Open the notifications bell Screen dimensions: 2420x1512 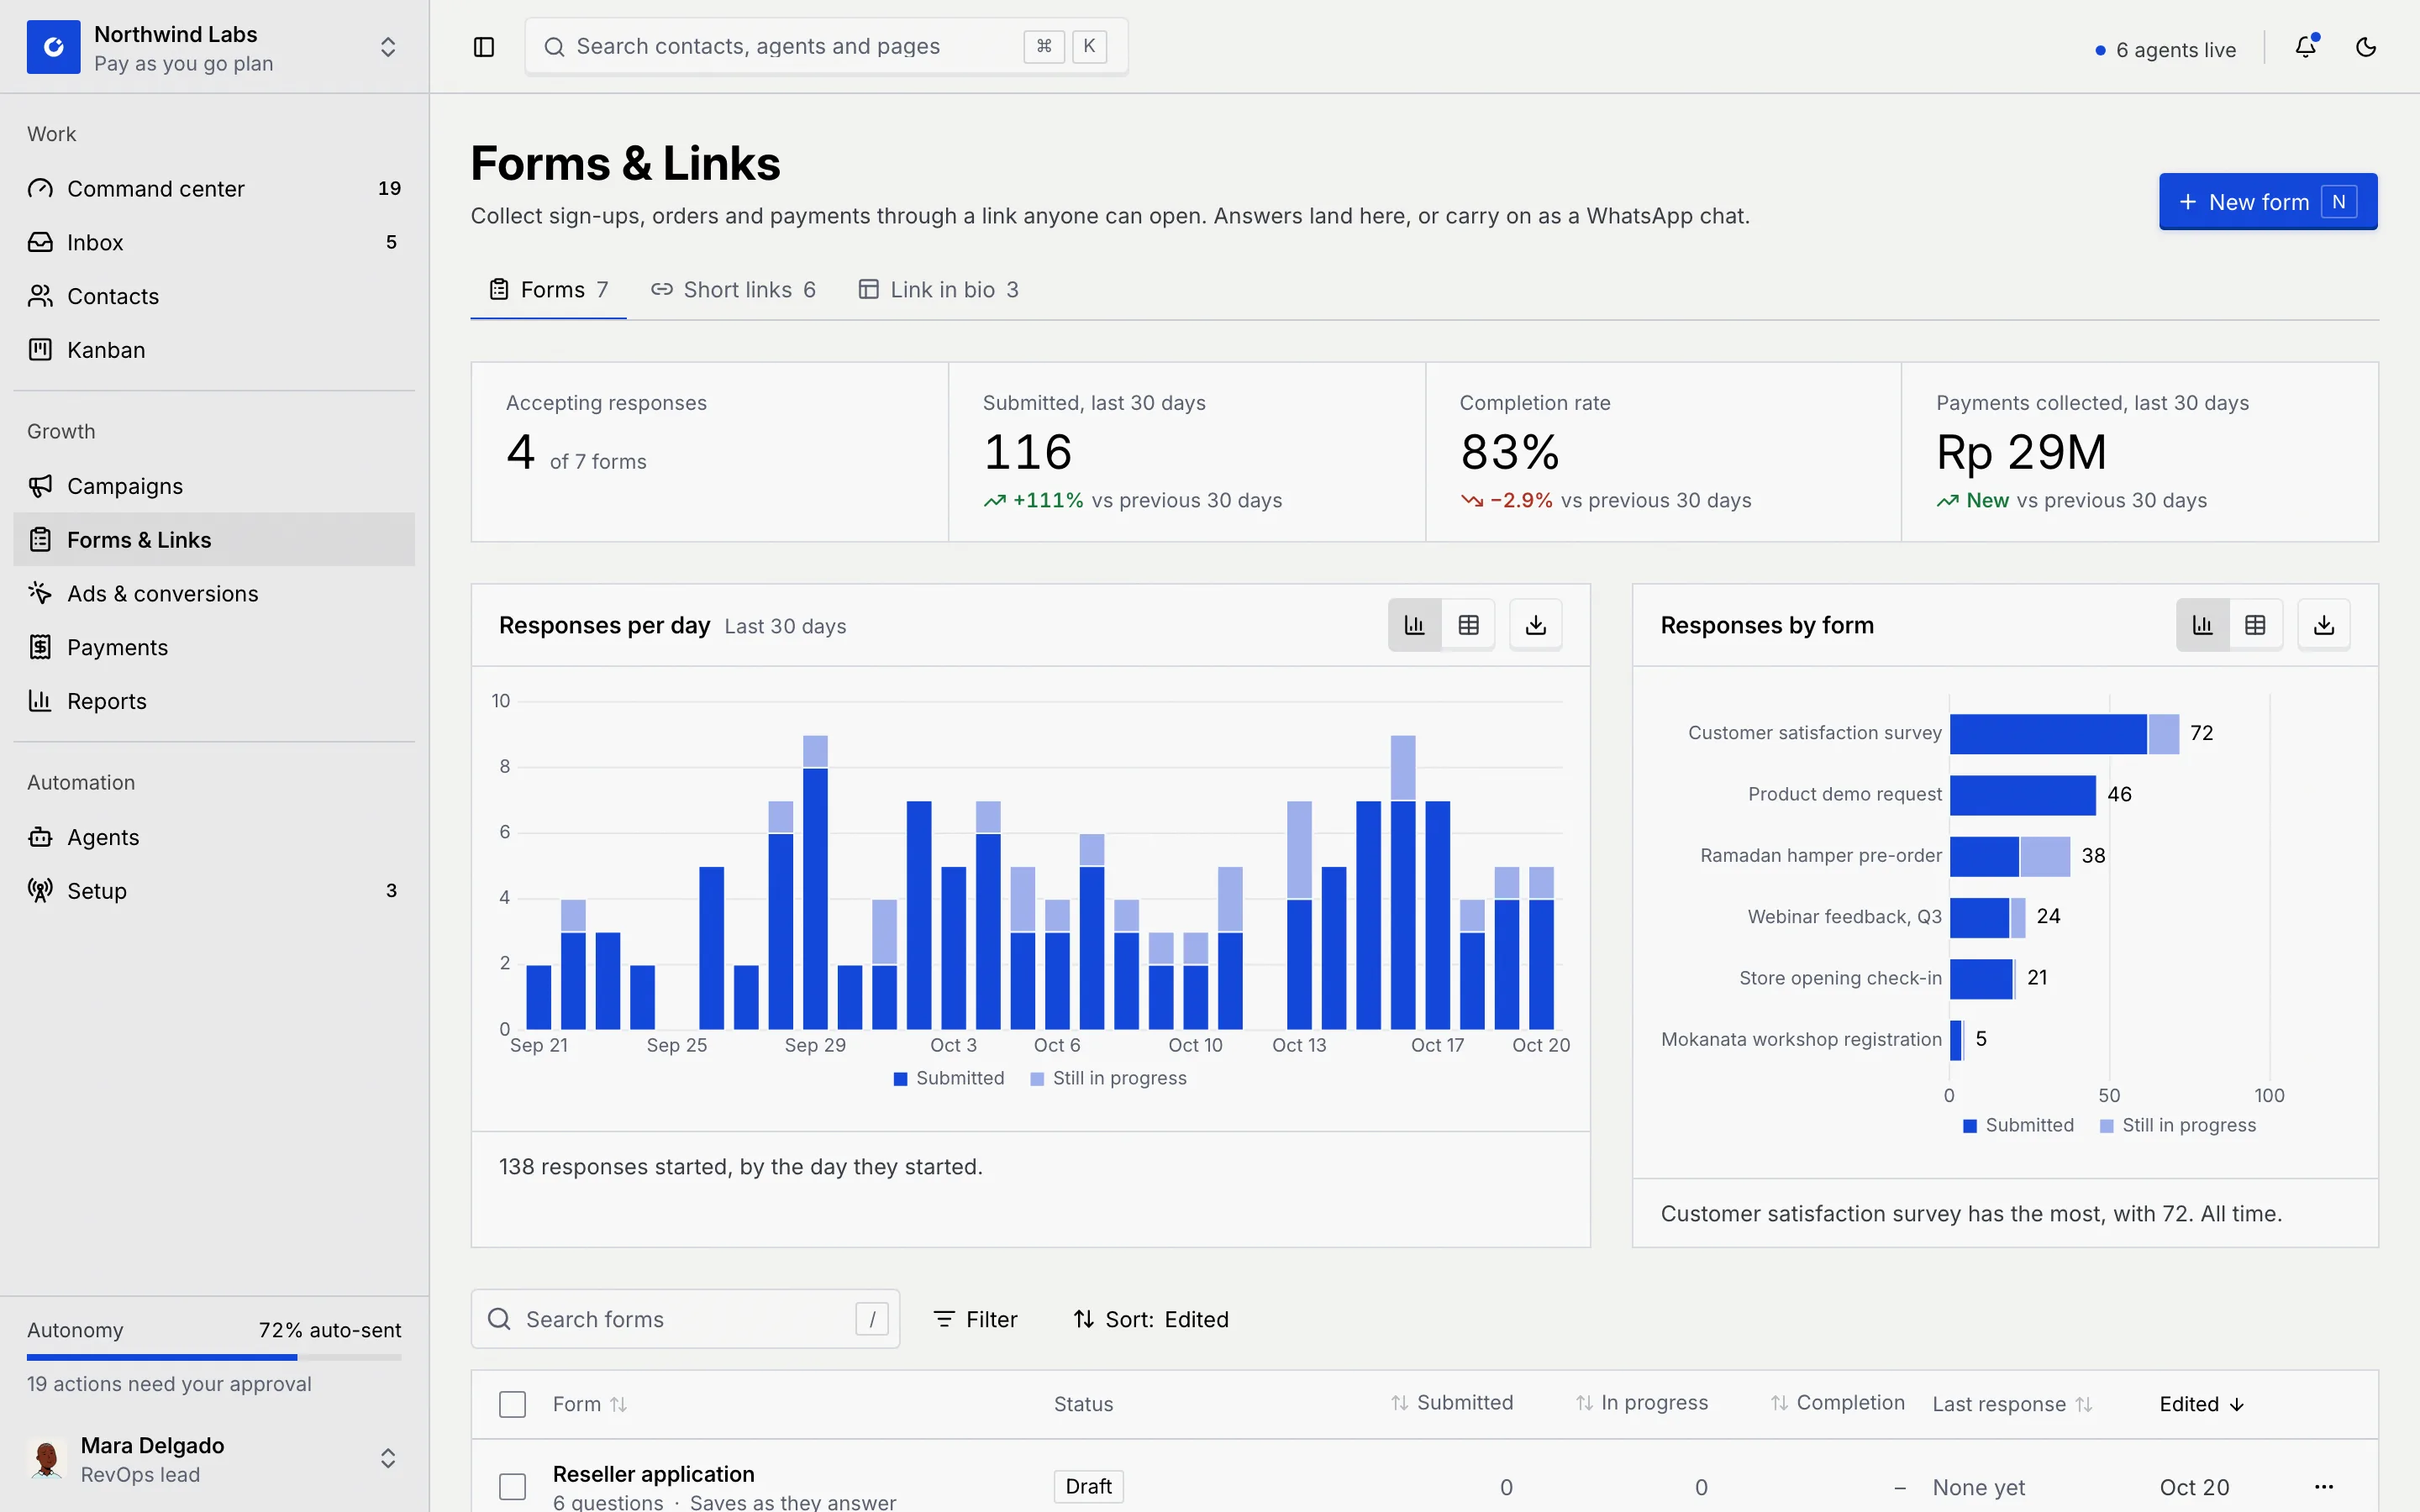(2306, 47)
